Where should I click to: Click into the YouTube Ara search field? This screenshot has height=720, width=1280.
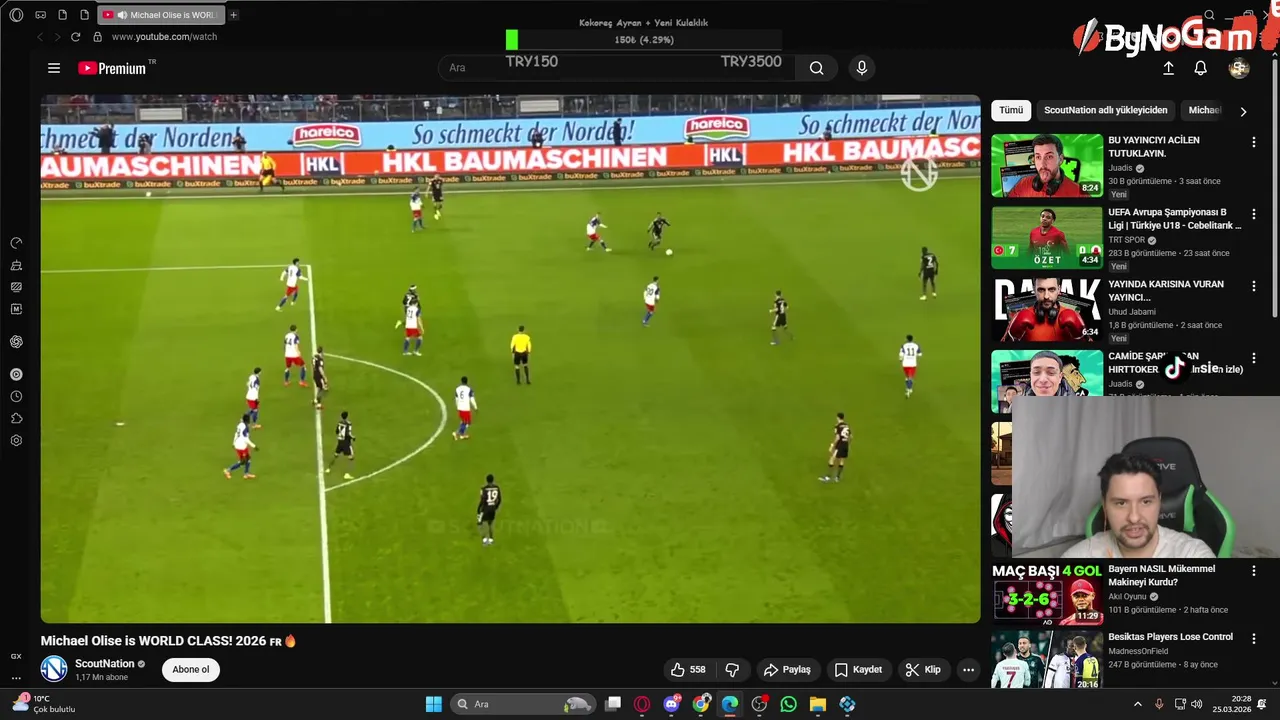pyautogui.click(x=617, y=68)
